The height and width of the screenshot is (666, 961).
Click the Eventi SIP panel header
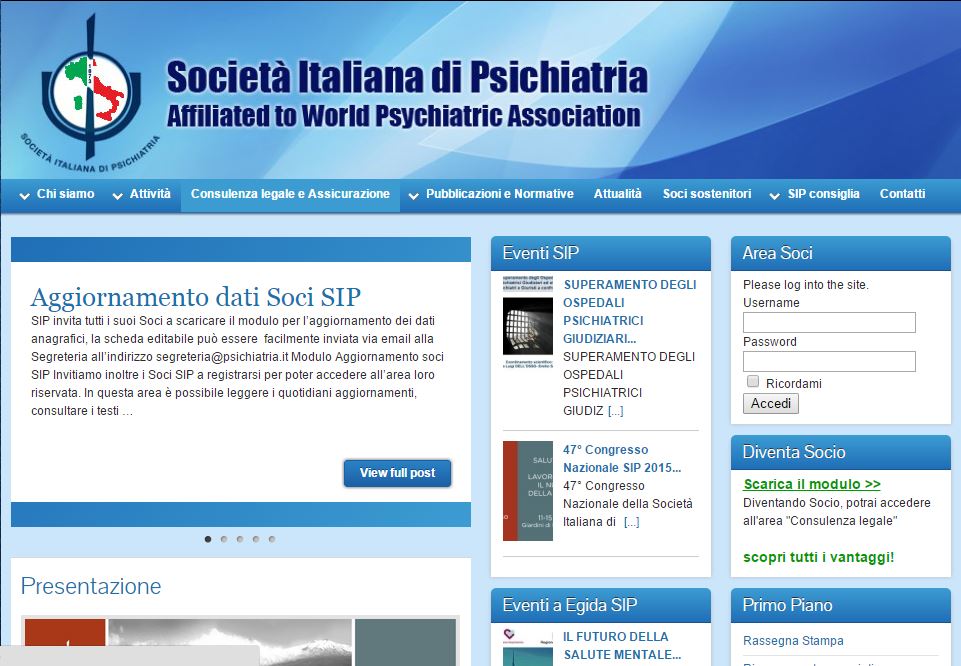coord(601,253)
